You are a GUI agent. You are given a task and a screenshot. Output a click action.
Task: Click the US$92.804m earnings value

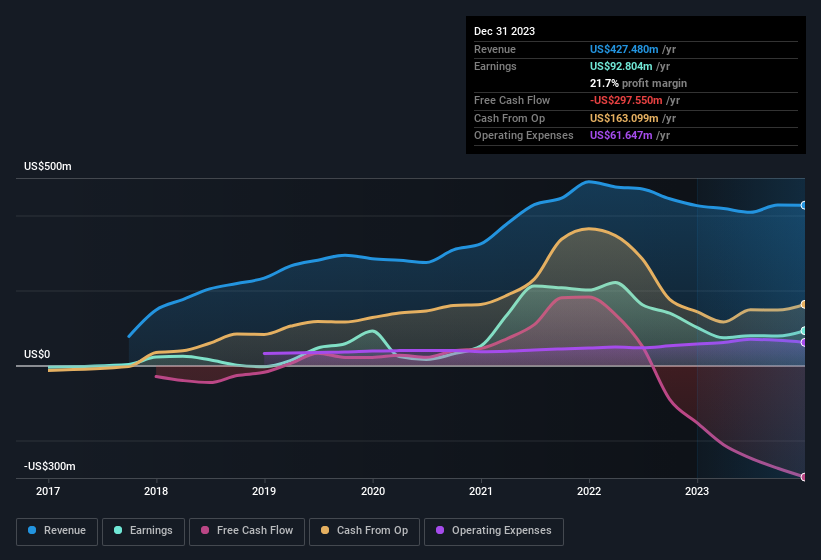pos(621,66)
